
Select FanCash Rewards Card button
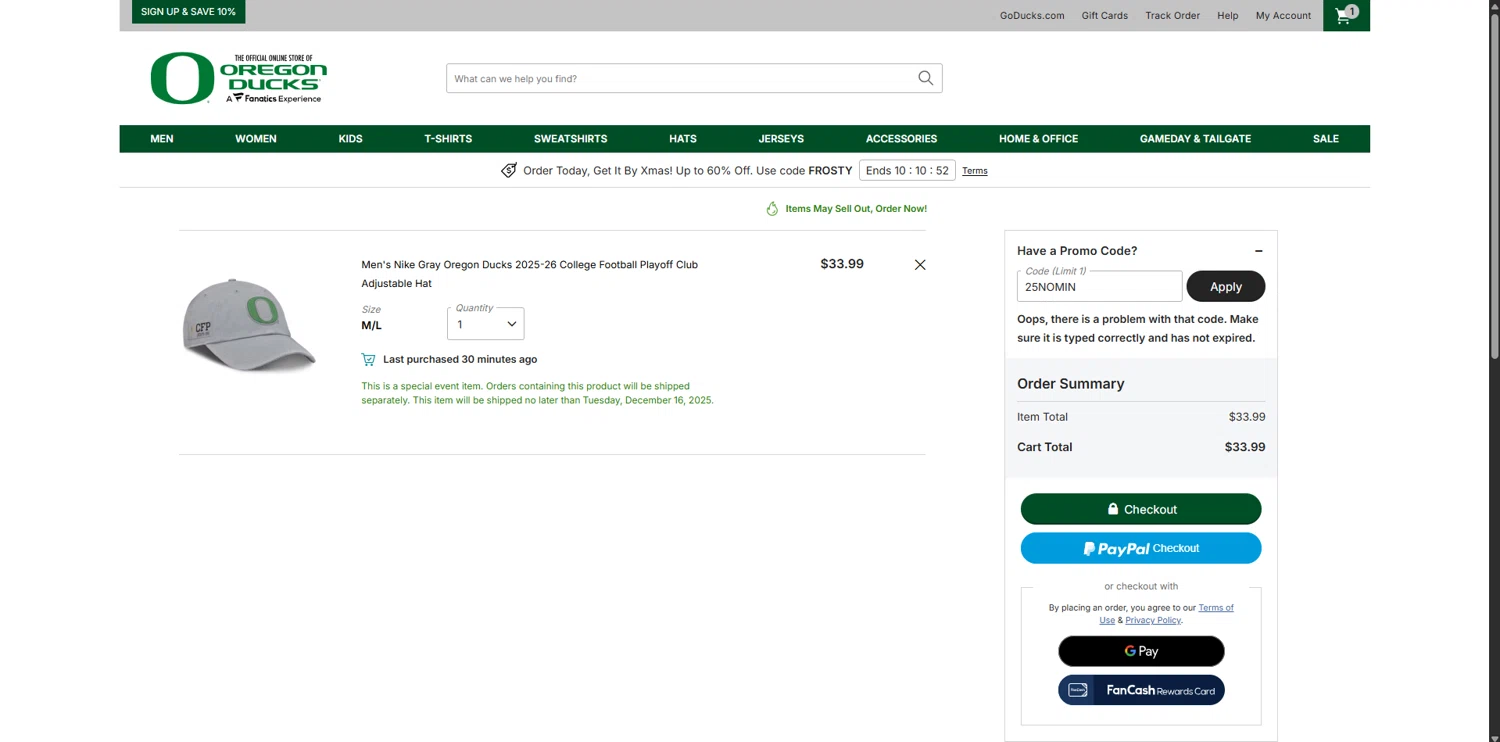pos(1141,690)
